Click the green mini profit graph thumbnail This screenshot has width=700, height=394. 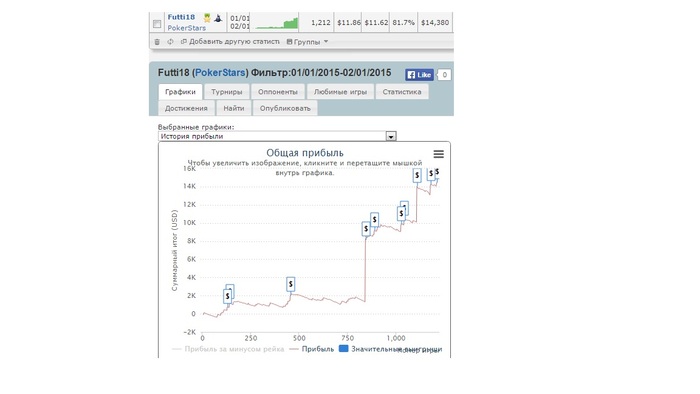coord(277,23)
